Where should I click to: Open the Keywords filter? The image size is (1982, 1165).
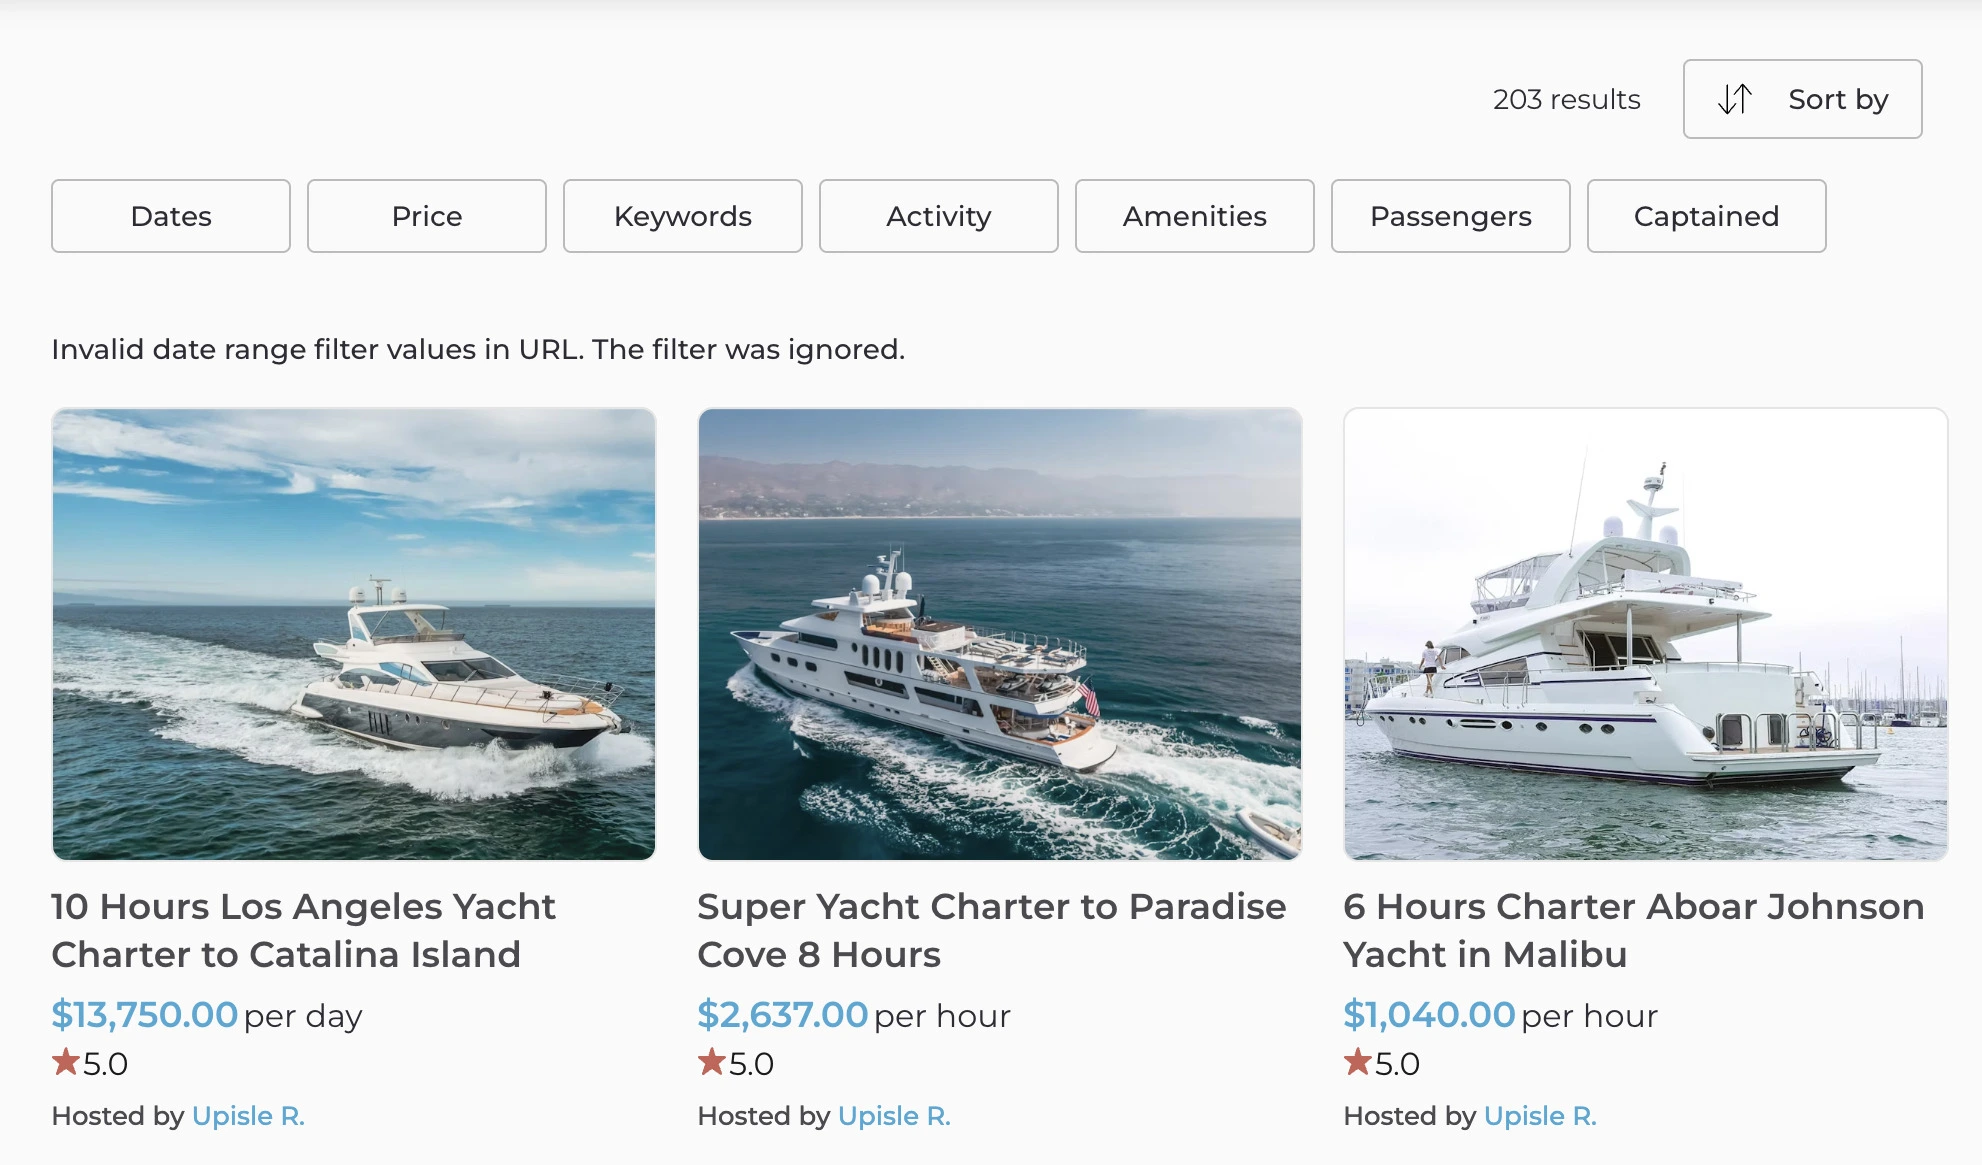683,215
